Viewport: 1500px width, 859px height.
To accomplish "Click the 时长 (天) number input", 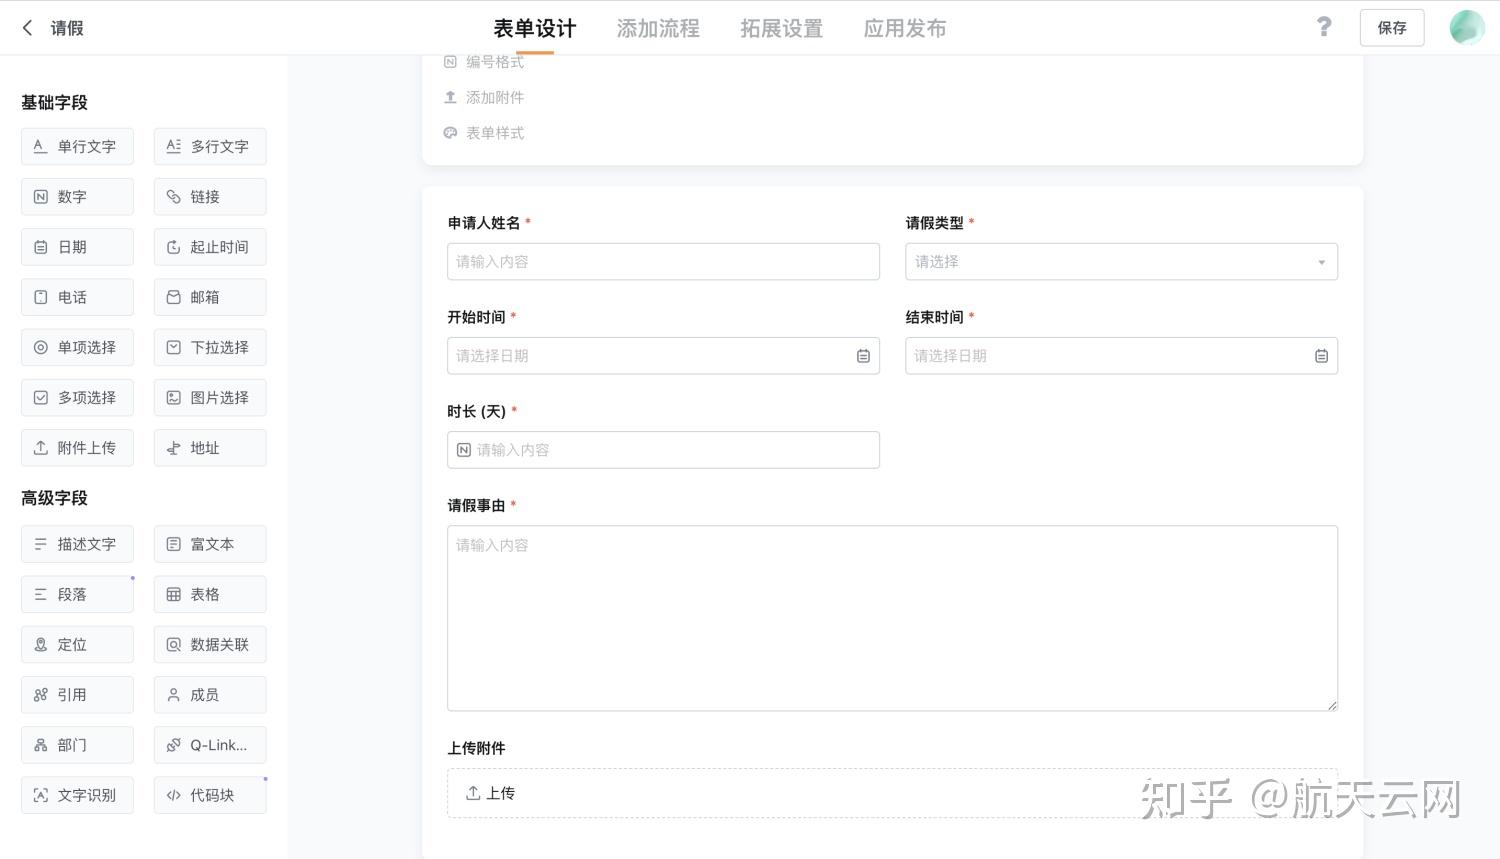I will 663,450.
